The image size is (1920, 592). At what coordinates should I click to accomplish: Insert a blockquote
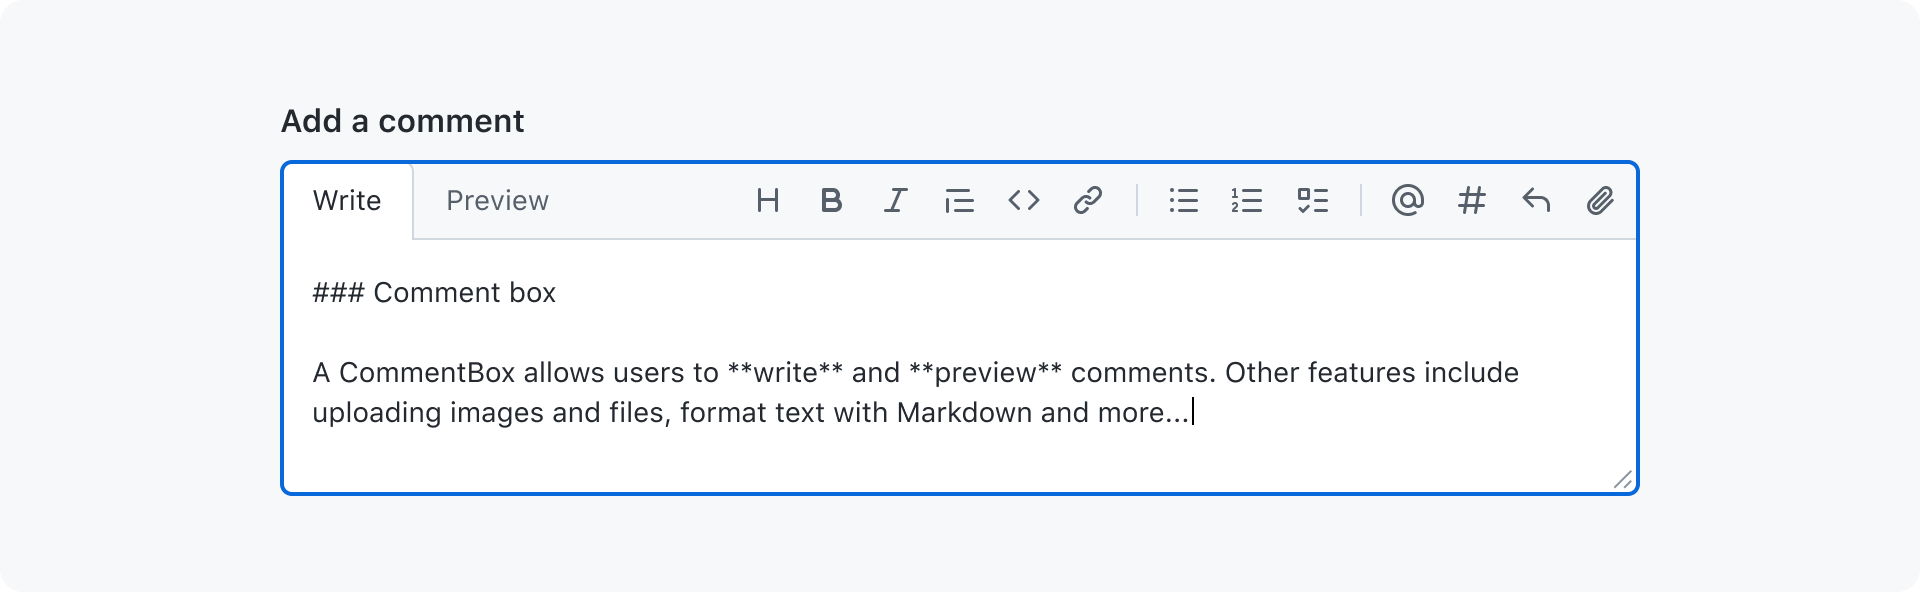point(959,200)
